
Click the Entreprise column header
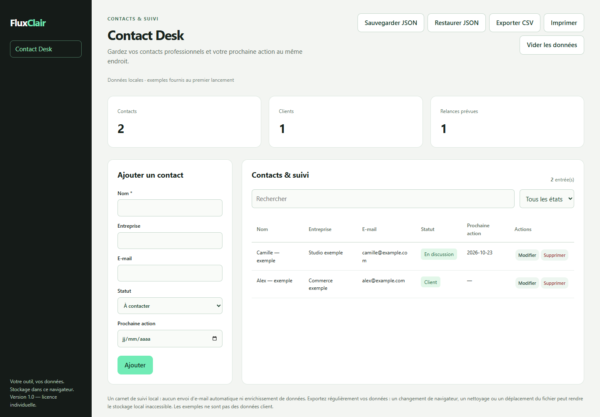[x=320, y=229]
